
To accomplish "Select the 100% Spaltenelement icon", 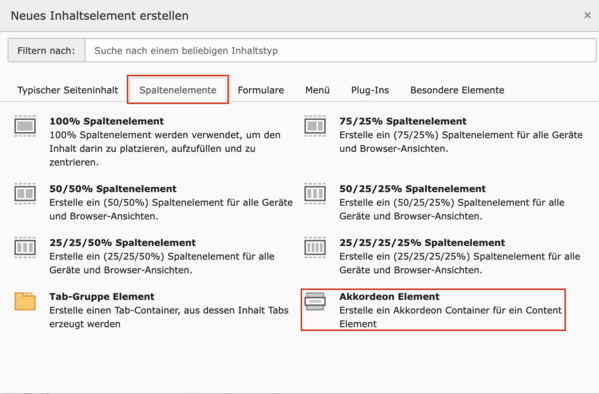I will pos(25,126).
